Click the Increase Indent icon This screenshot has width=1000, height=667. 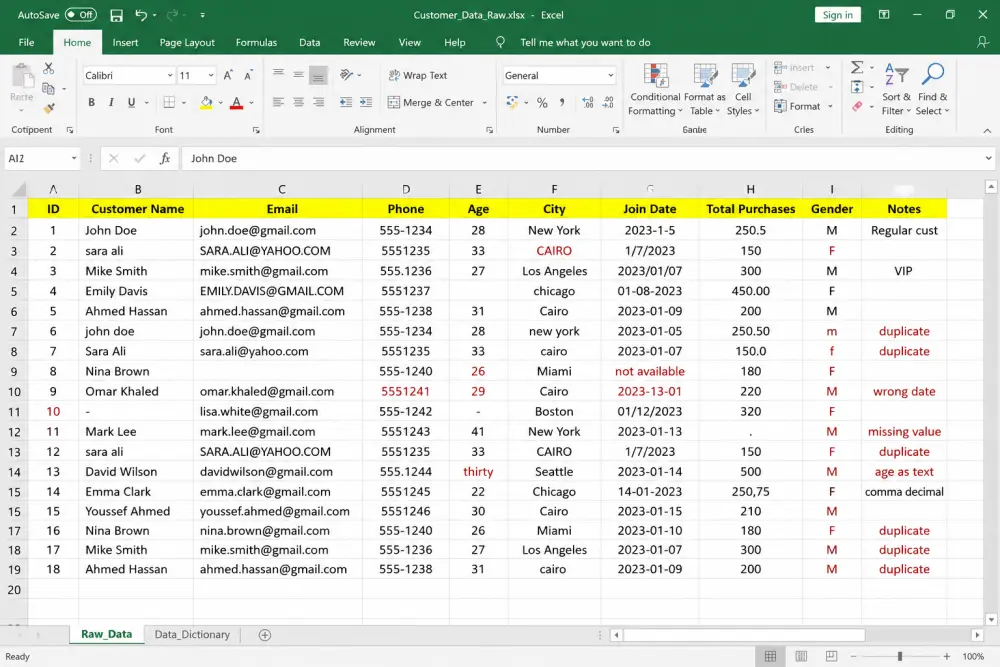point(366,102)
